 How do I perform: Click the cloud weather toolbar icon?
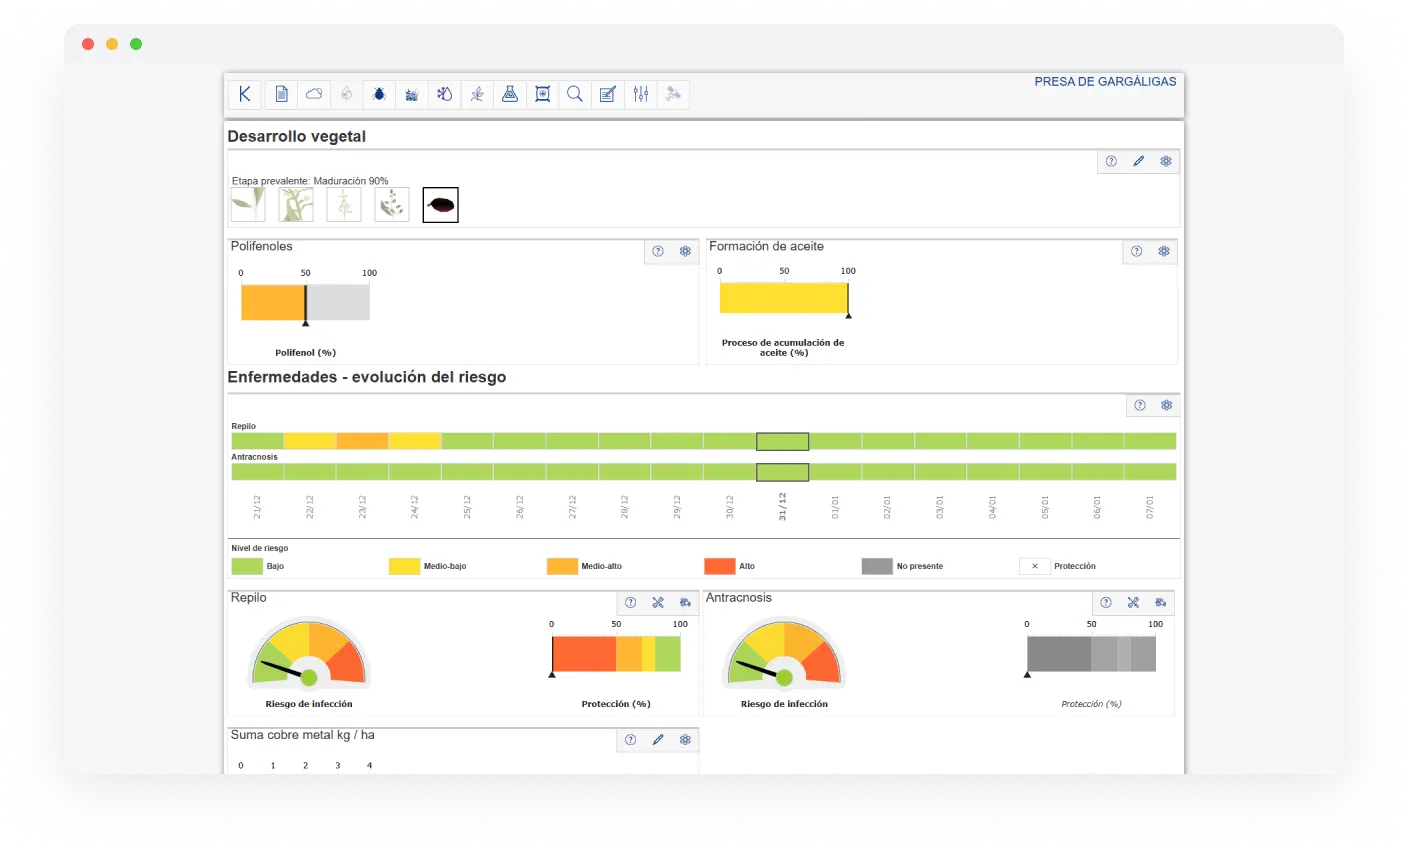tap(314, 94)
